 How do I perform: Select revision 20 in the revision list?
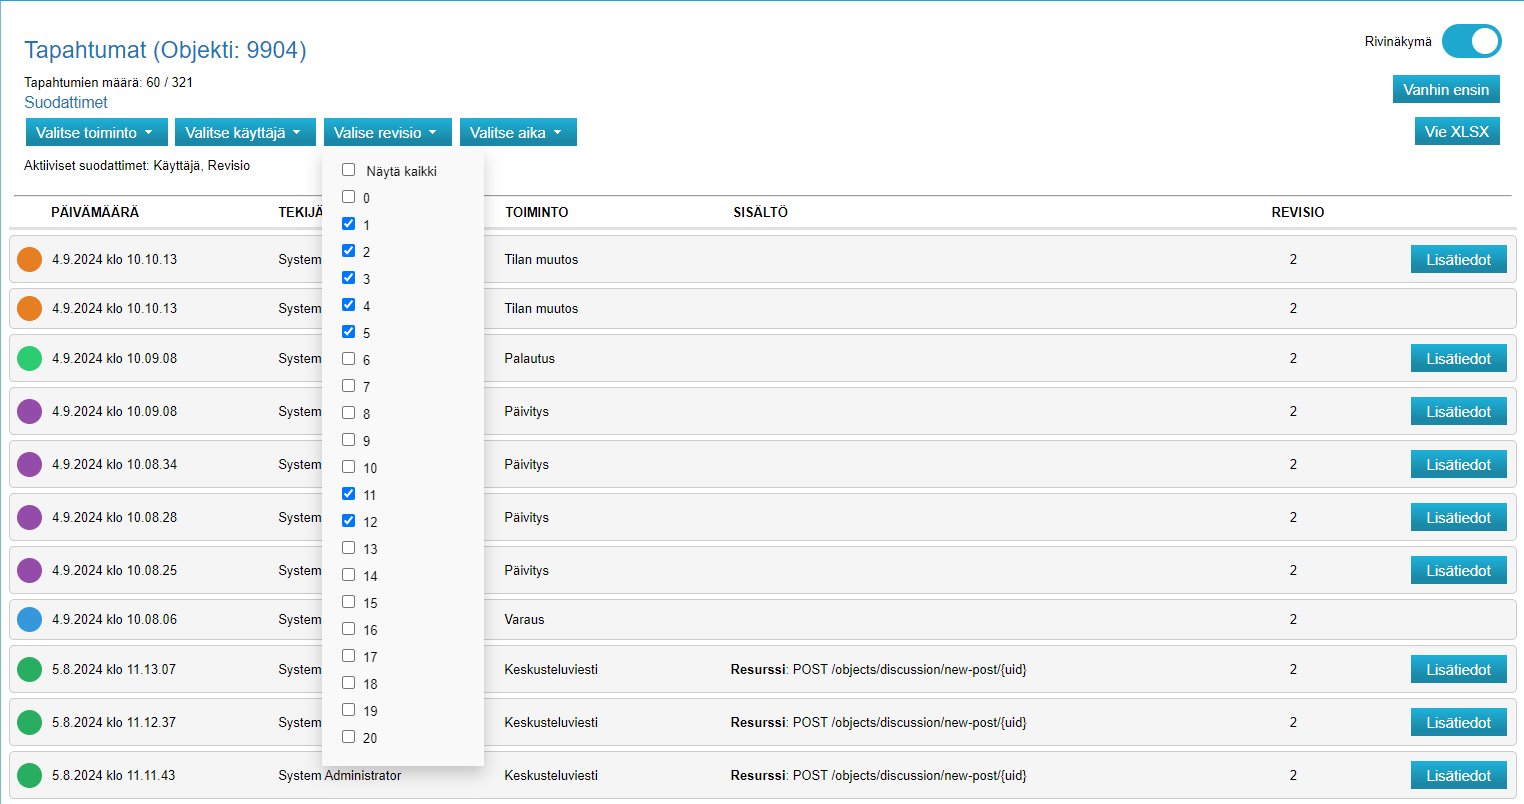coord(349,737)
